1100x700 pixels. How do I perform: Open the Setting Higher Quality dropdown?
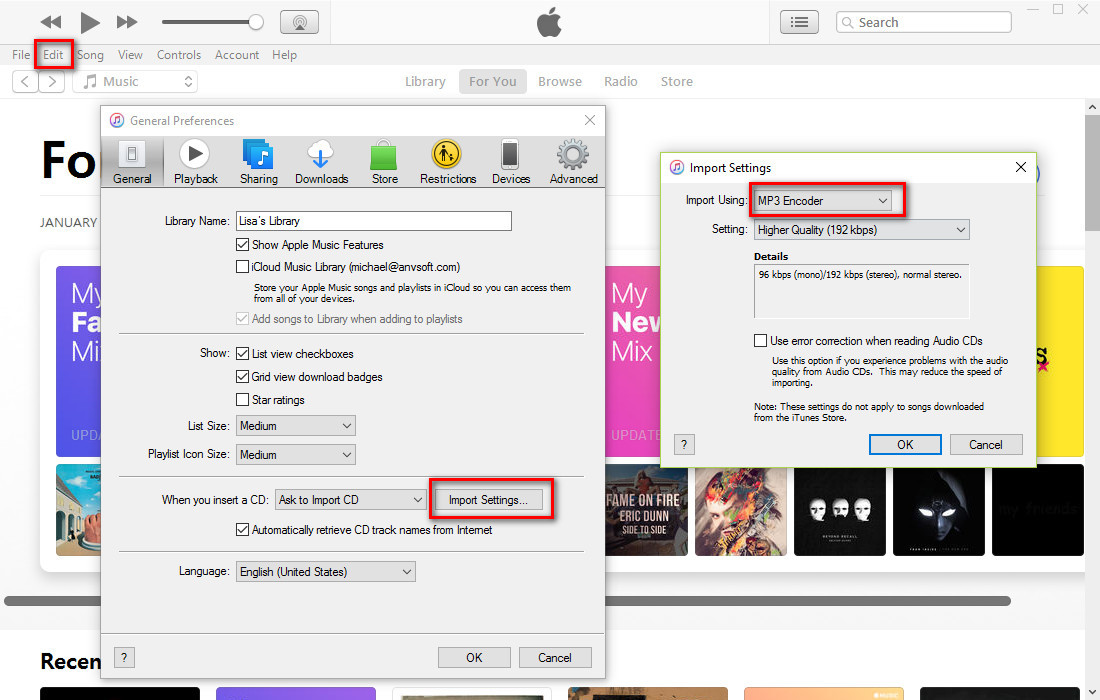(861, 229)
